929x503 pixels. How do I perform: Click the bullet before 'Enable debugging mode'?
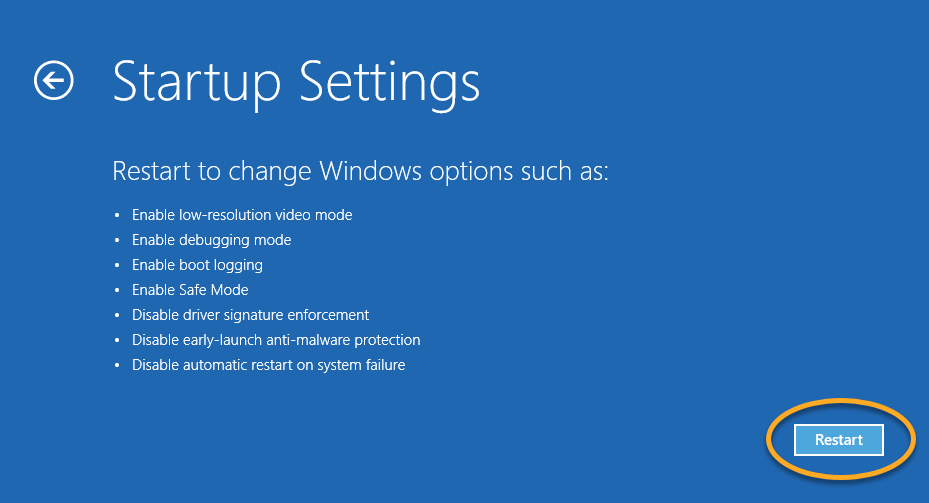(x=117, y=241)
